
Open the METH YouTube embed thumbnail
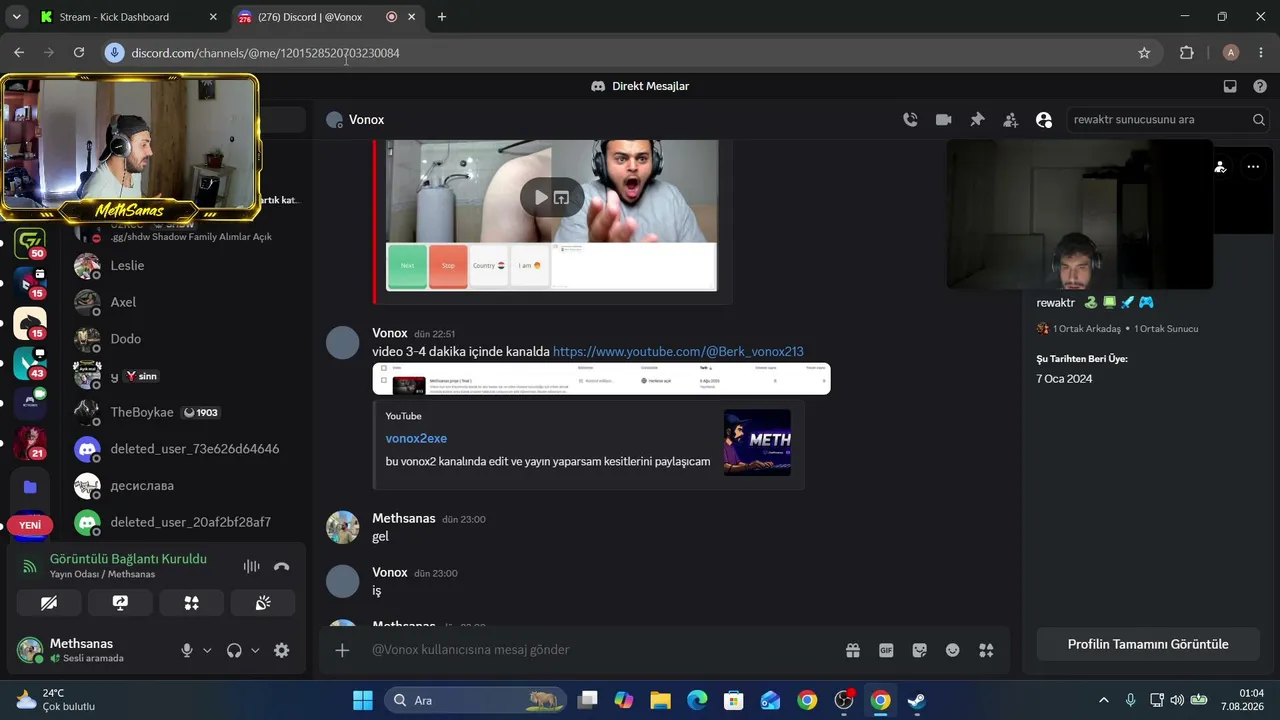(757, 442)
